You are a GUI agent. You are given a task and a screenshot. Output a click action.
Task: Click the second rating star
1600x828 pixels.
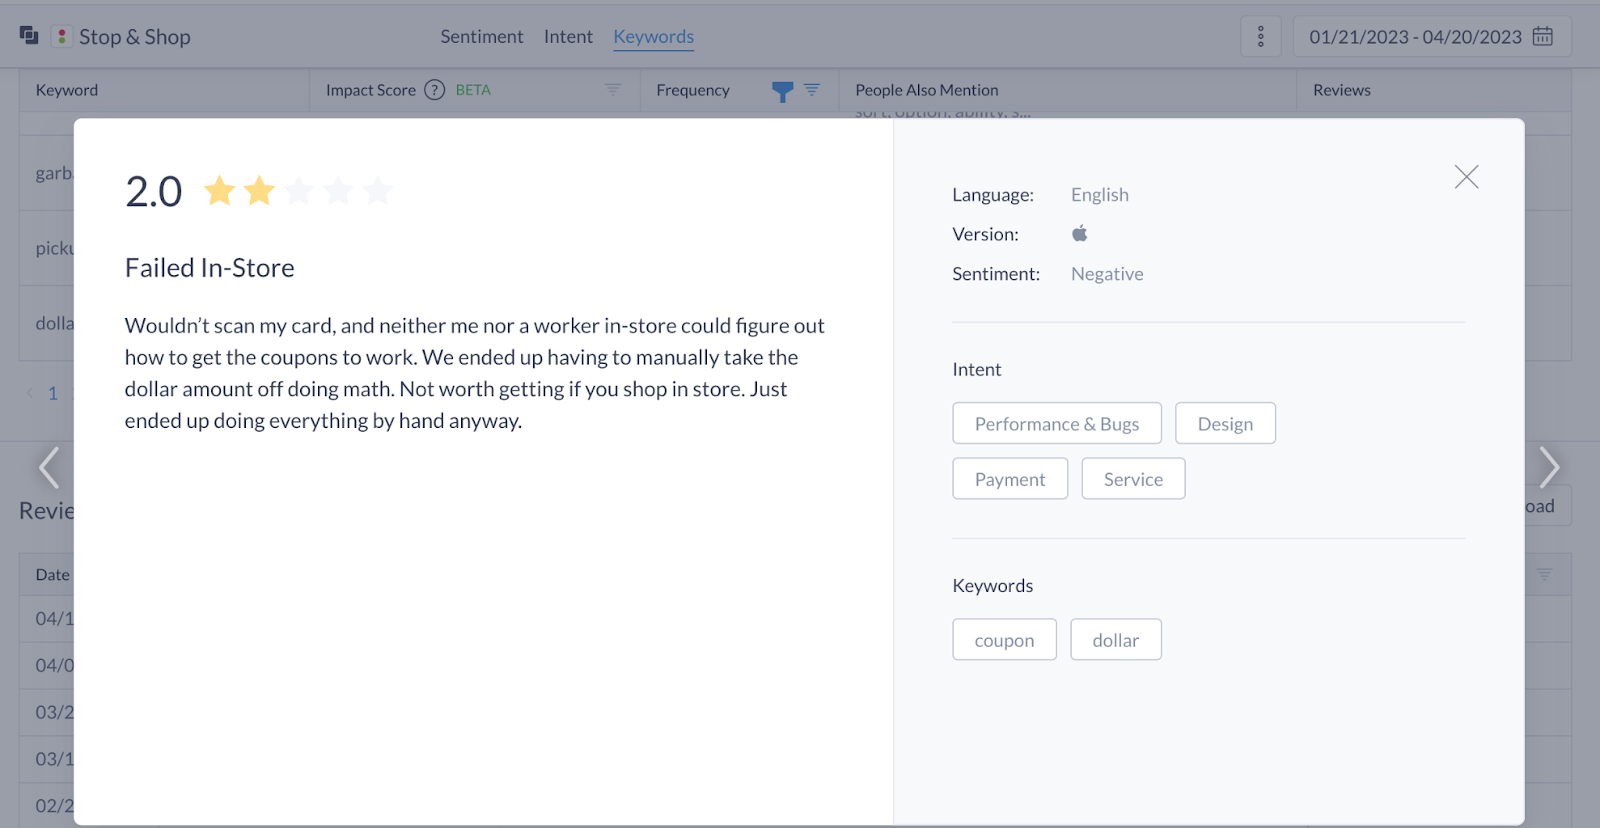259,190
